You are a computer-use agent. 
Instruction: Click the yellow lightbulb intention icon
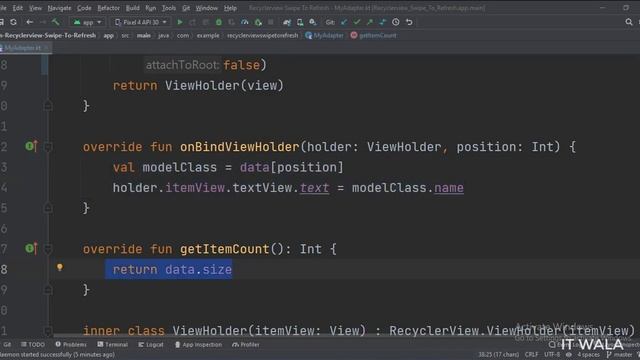[x=60, y=267]
